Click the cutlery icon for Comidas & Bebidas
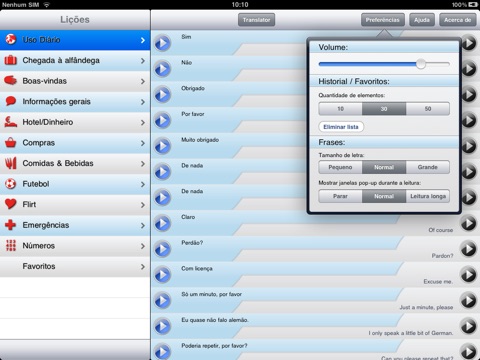 point(11,163)
